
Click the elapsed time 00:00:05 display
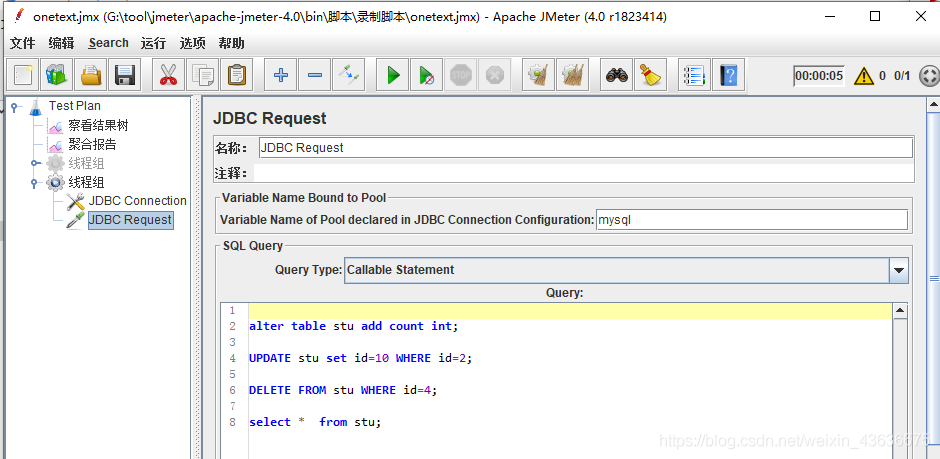pyautogui.click(x=819, y=76)
